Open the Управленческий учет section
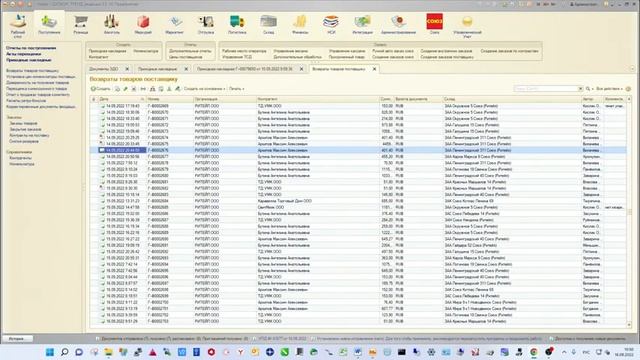 coord(467,26)
